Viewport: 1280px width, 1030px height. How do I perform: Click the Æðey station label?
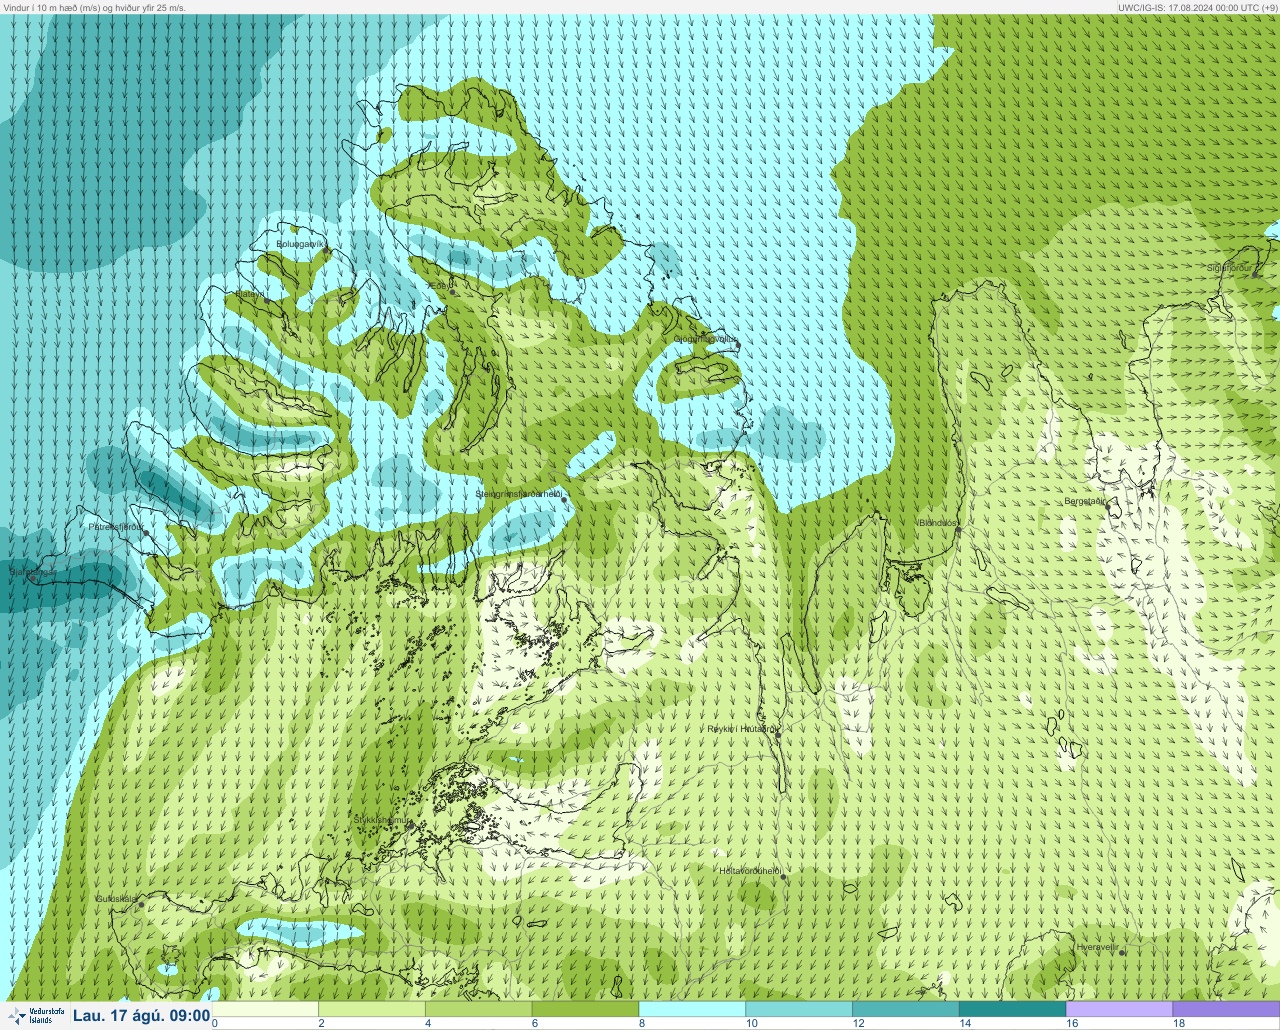439,285
